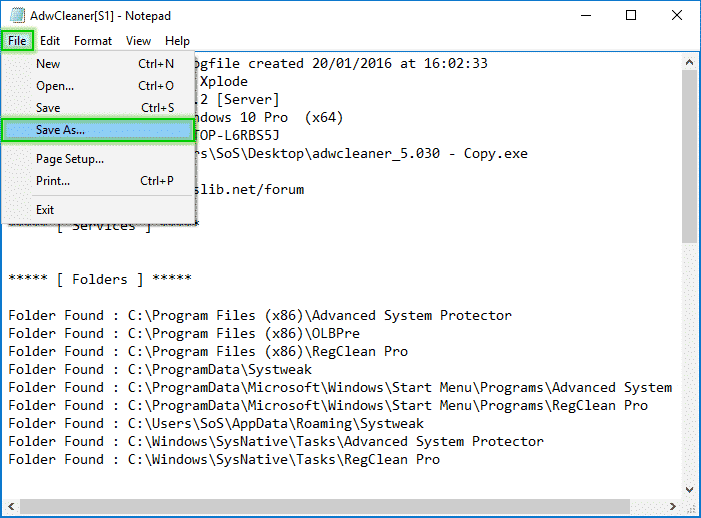This screenshot has height=518, width=701.
Task: Click Exit to quit Notepad
Action: click(x=45, y=210)
